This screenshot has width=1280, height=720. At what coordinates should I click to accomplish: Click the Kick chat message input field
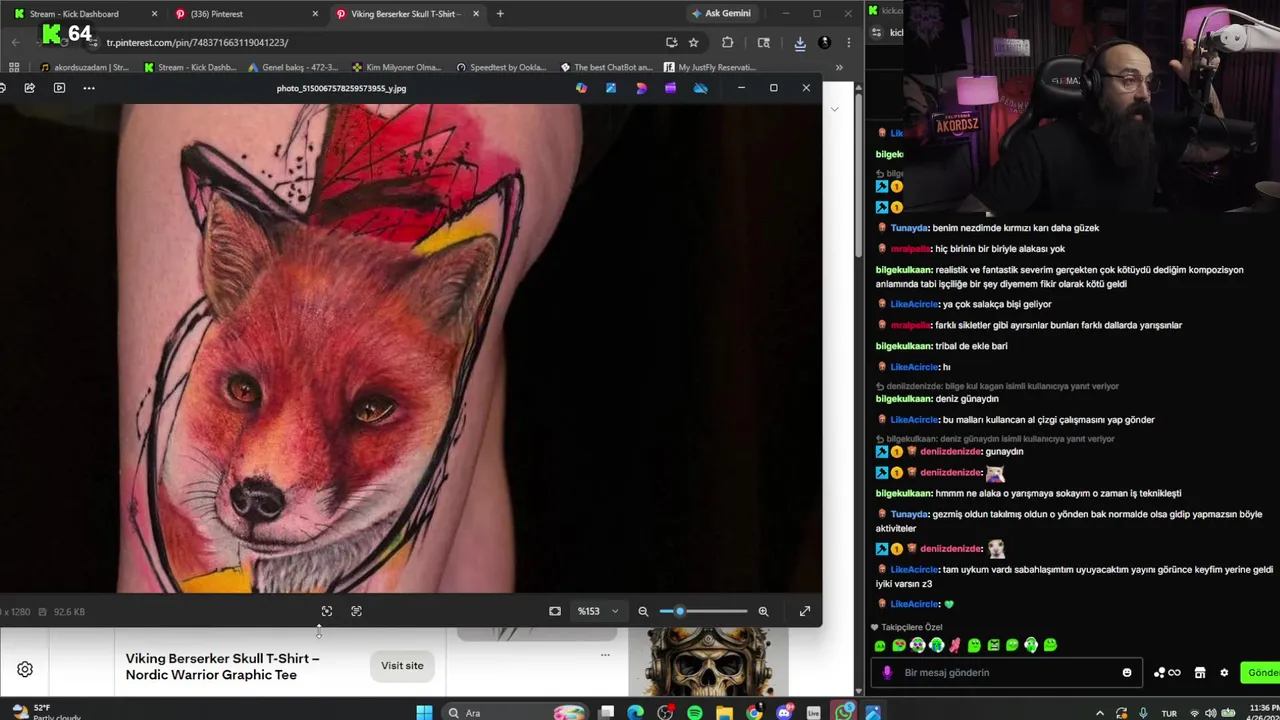click(1007, 673)
